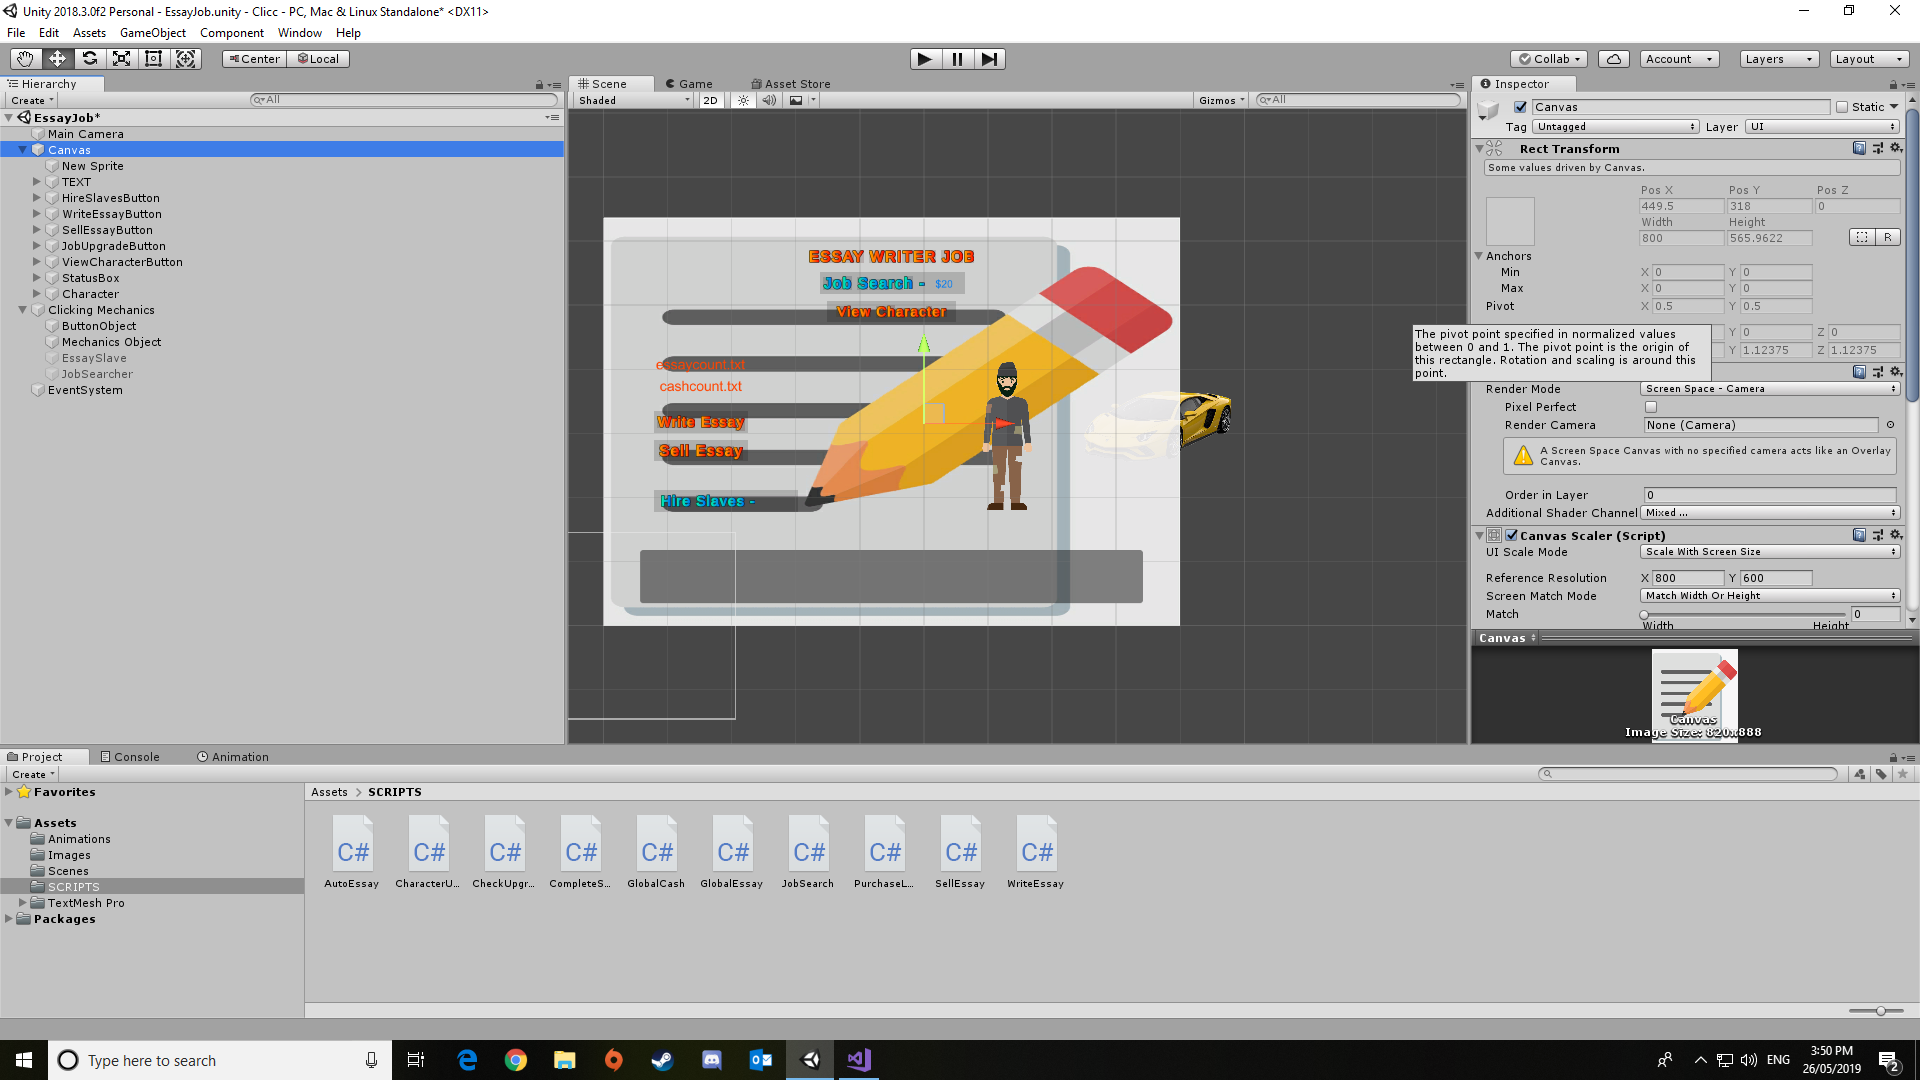Switch to the Game tab
Screen dimensions: 1920x1080
(x=688, y=84)
